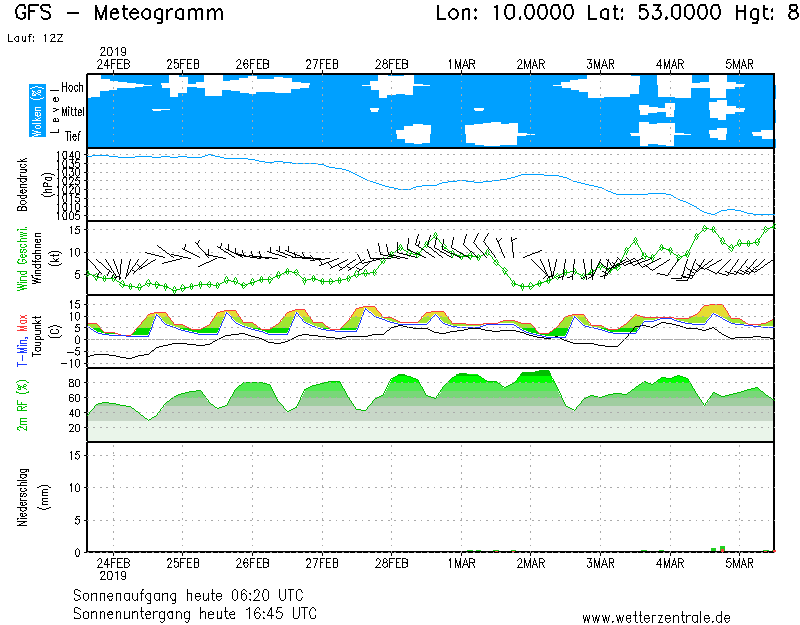Select the green Wind Geschwi. axis label
This screenshot has height=625, width=800.
pyautogui.click(x=22, y=258)
